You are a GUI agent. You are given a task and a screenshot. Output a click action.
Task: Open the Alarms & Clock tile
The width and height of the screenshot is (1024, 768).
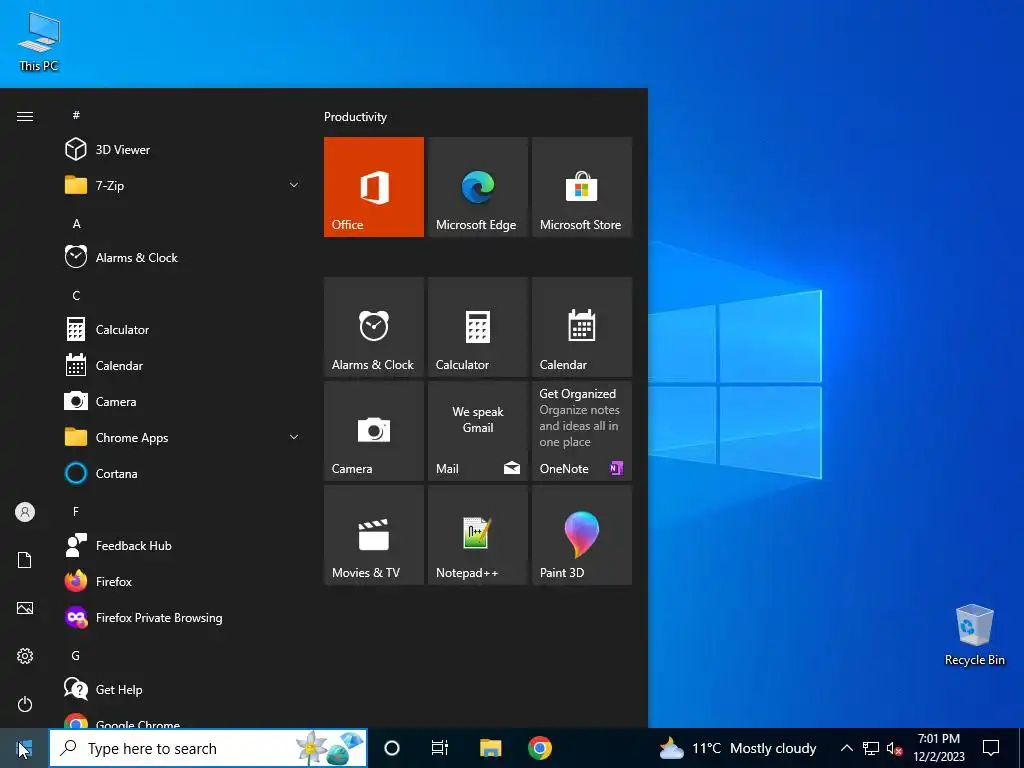(x=374, y=327)
